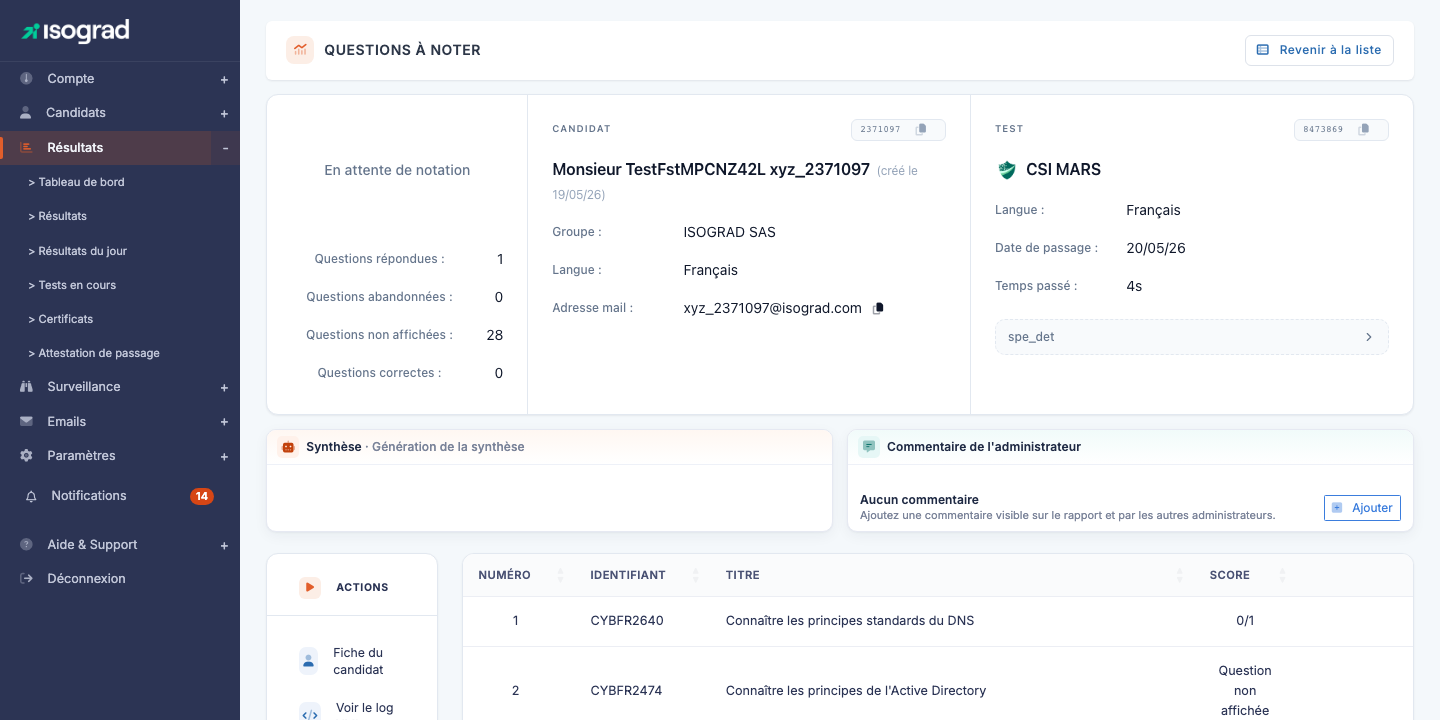Copy test ID 8473869
Viewport: 1440px width, 720px height.
[1365, 129]
